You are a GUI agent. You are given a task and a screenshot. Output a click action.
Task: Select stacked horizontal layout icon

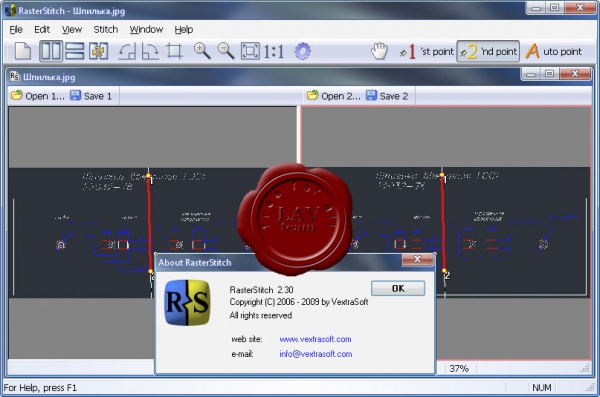pyautogui.click(x=75, y=51)
